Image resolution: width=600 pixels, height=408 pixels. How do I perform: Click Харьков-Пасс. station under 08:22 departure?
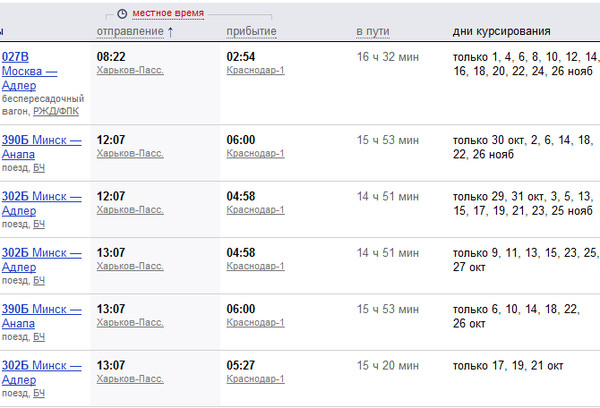tap(130, 70)
